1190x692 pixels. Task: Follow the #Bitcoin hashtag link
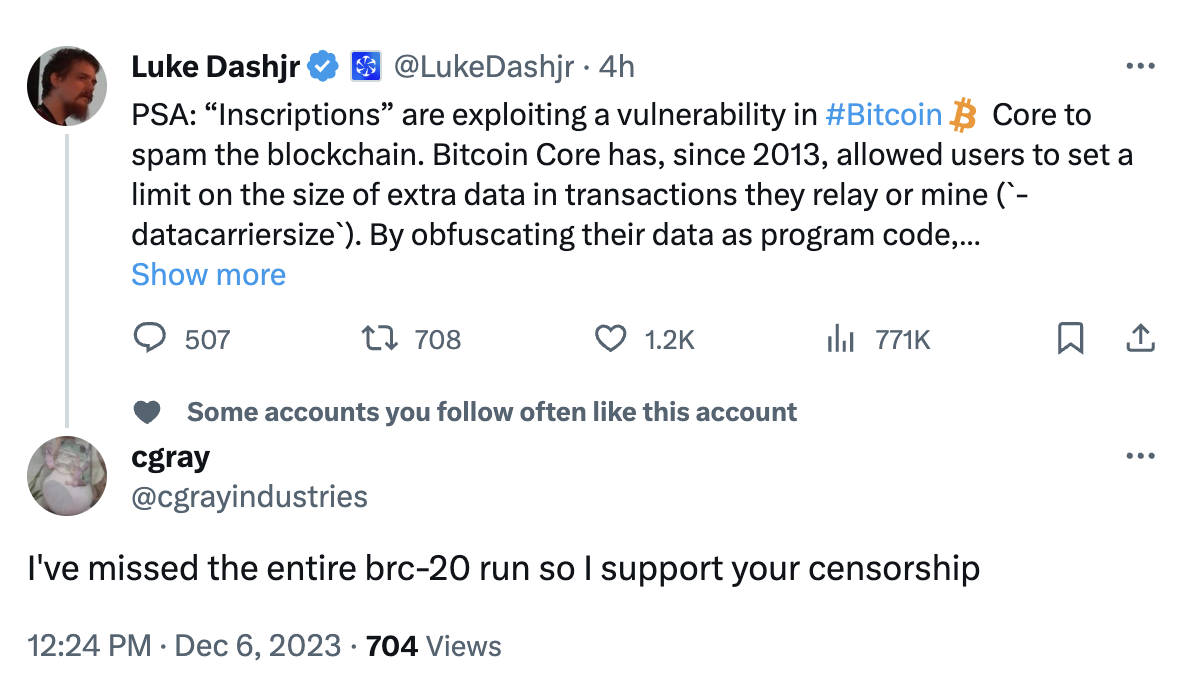click(x=884, y=116)
